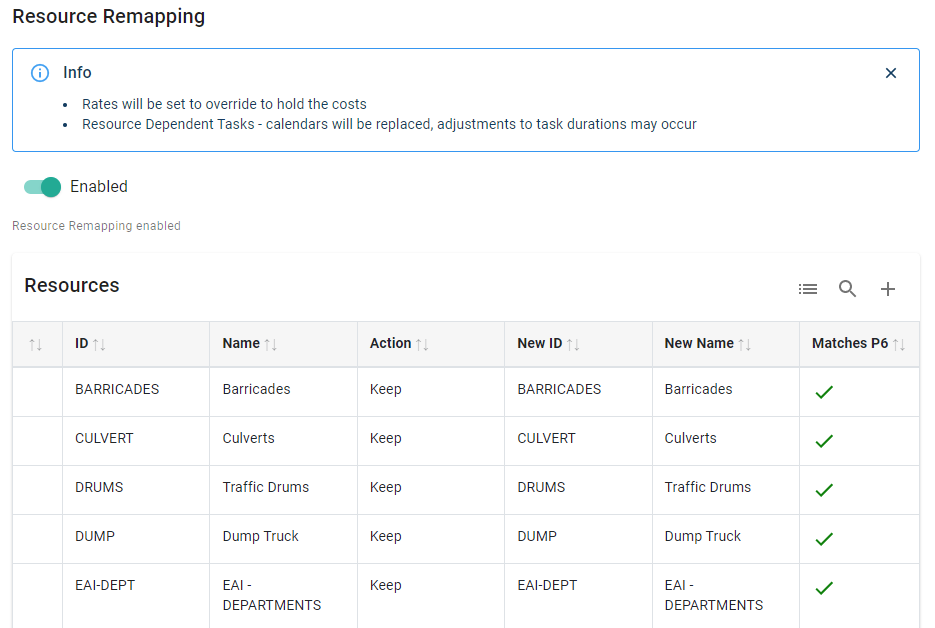This screenshot has height=628, width=935.
Task: Sort by New Name column header
Action: [x=745, y=344]
